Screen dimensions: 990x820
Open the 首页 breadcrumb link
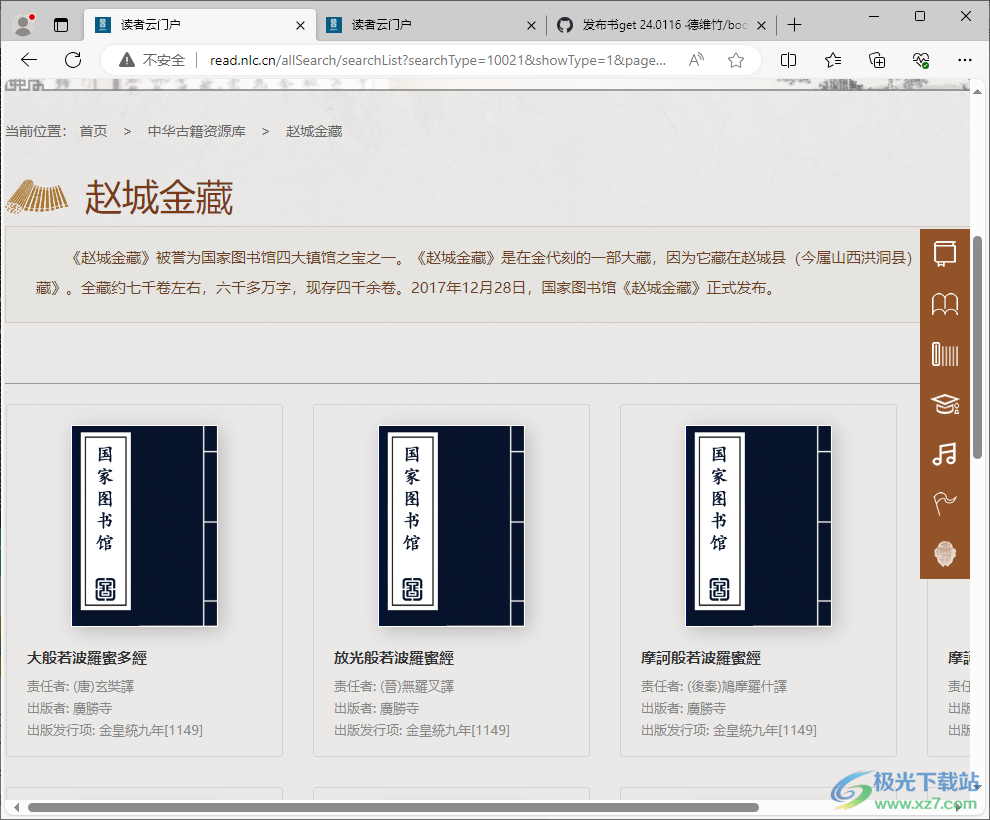(x=93, y=131)
